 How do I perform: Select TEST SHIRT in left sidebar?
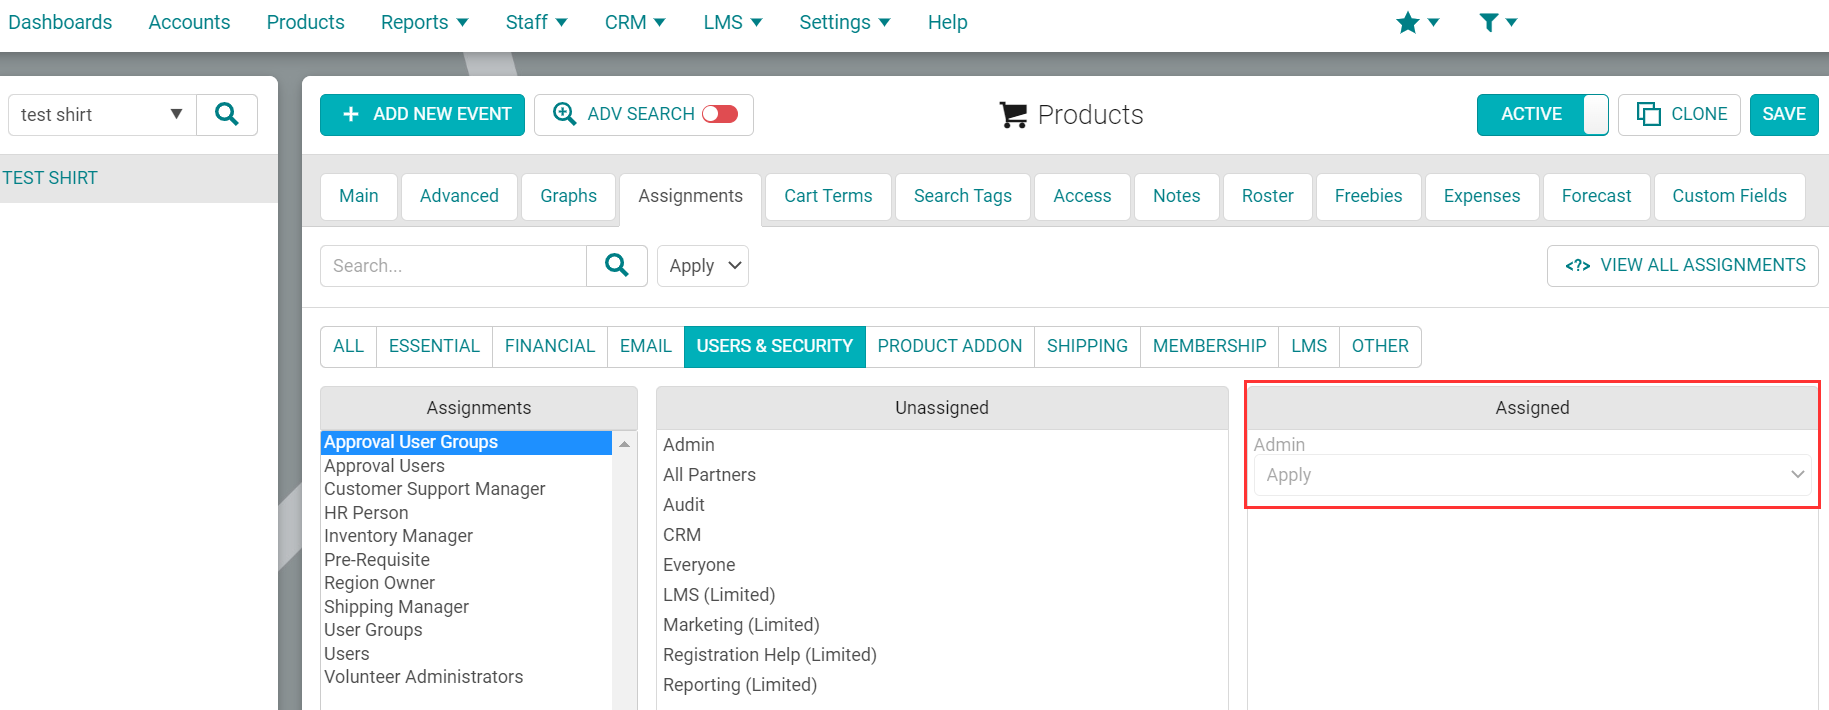click(139, 178)
